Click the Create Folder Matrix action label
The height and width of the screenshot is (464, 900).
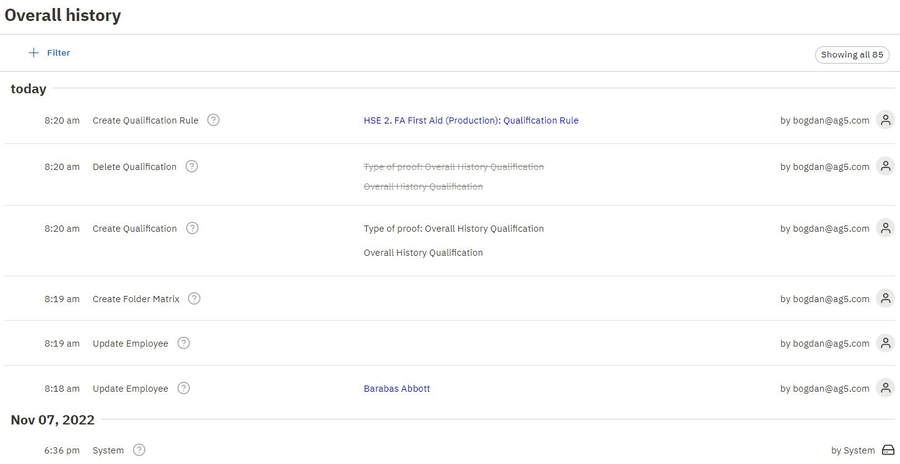(x=136, y=299)
